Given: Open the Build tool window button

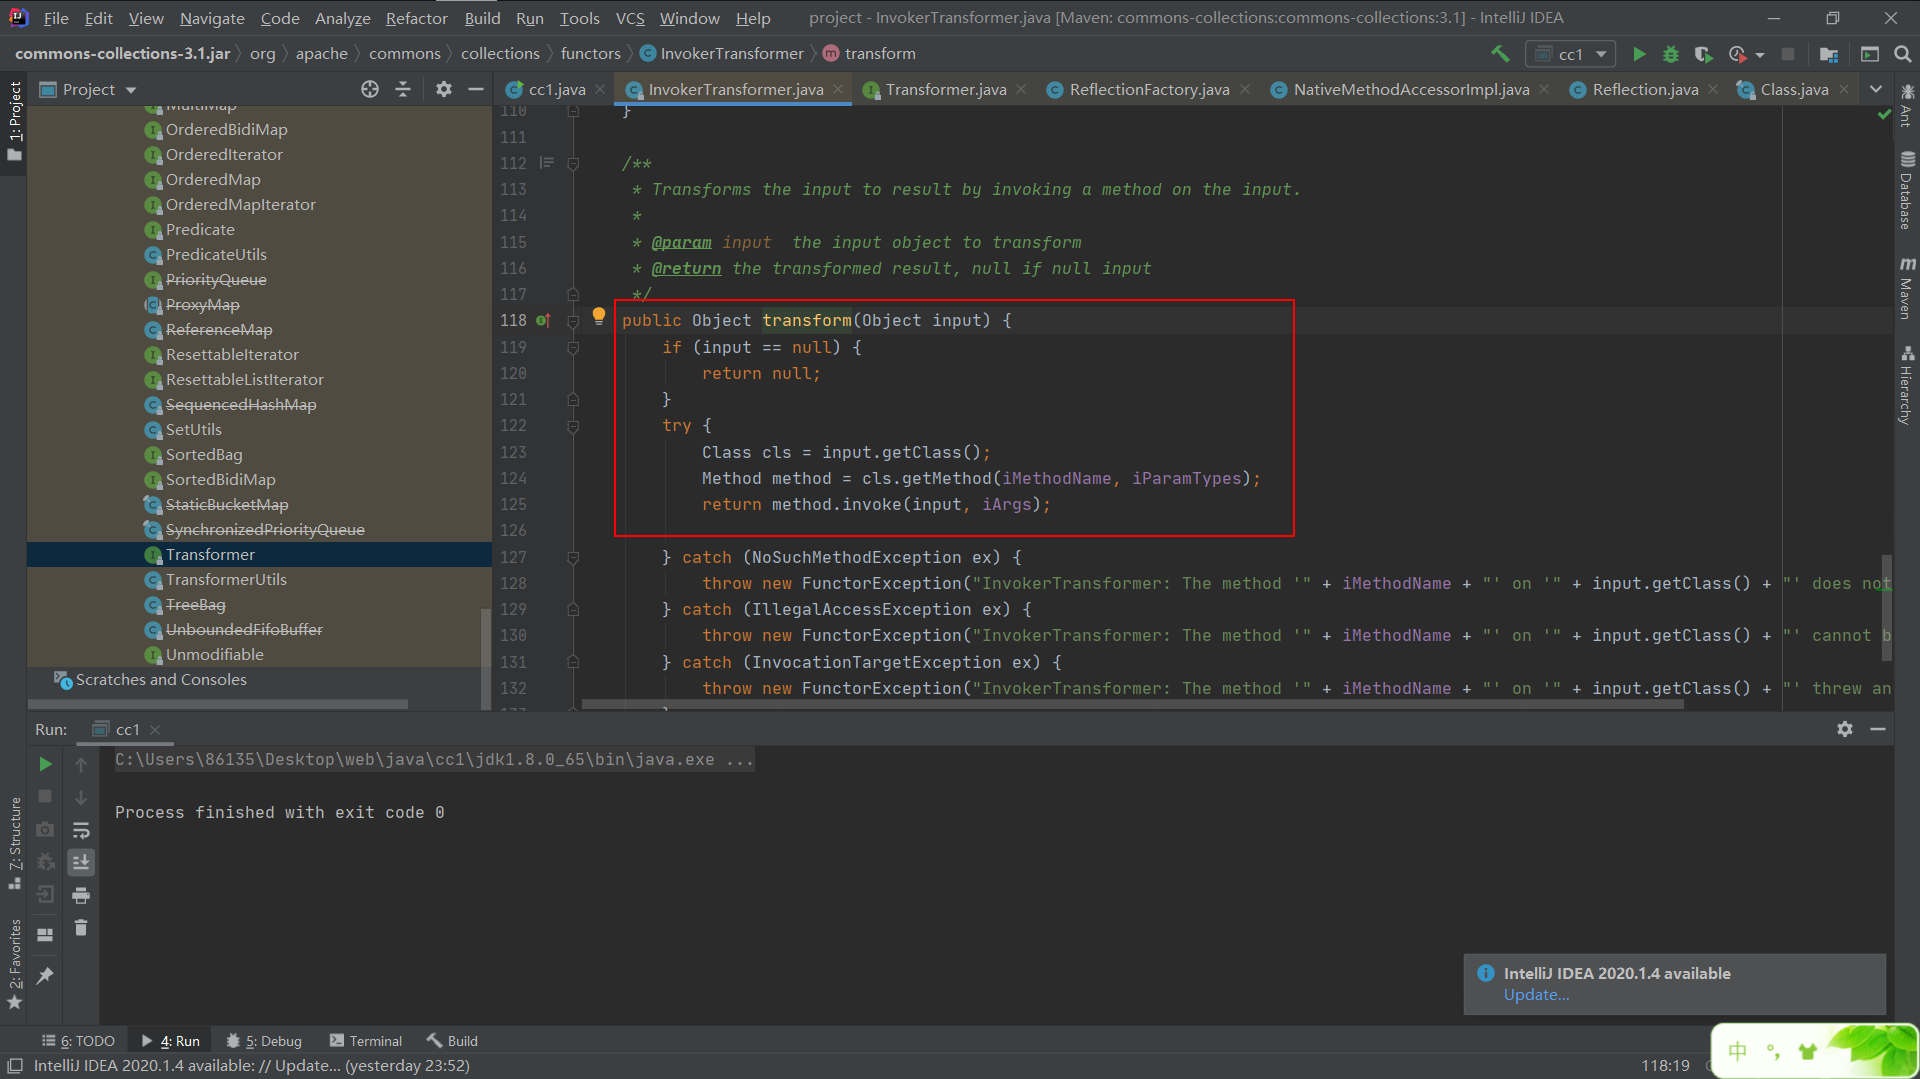Looking at the screenshot, I should [x=452, y=1040].
